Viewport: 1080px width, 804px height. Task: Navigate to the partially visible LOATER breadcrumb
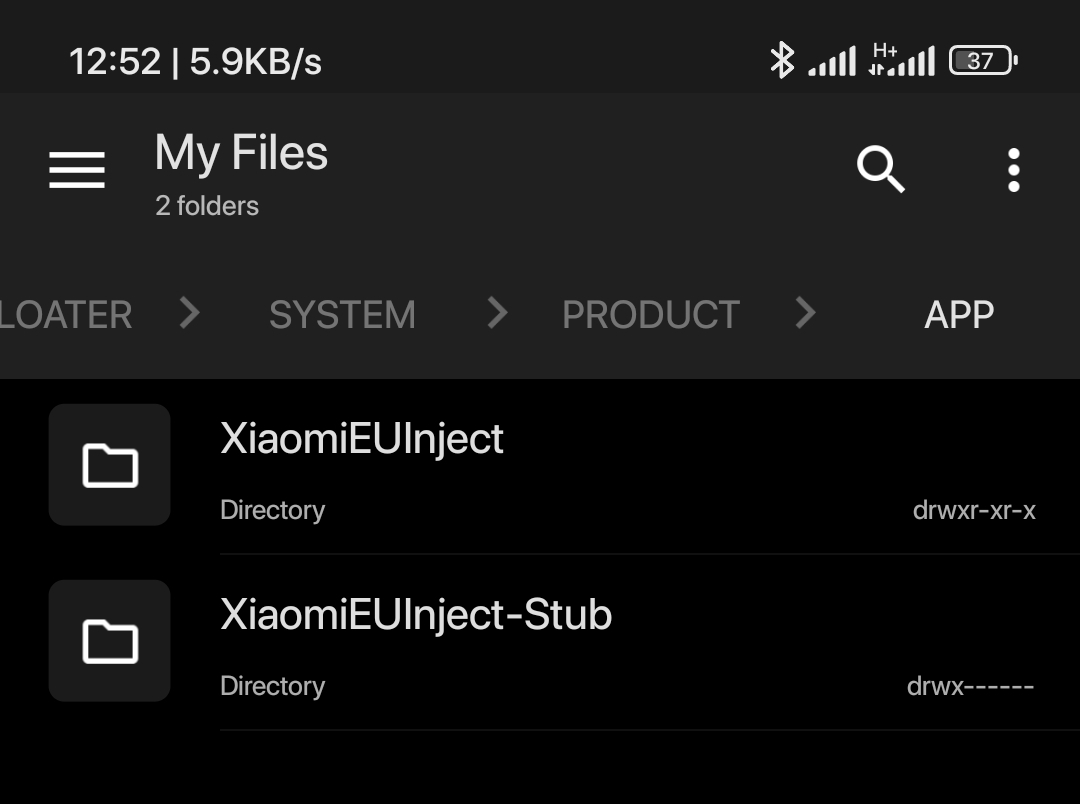pyautogui.click(x=65, y=315)
